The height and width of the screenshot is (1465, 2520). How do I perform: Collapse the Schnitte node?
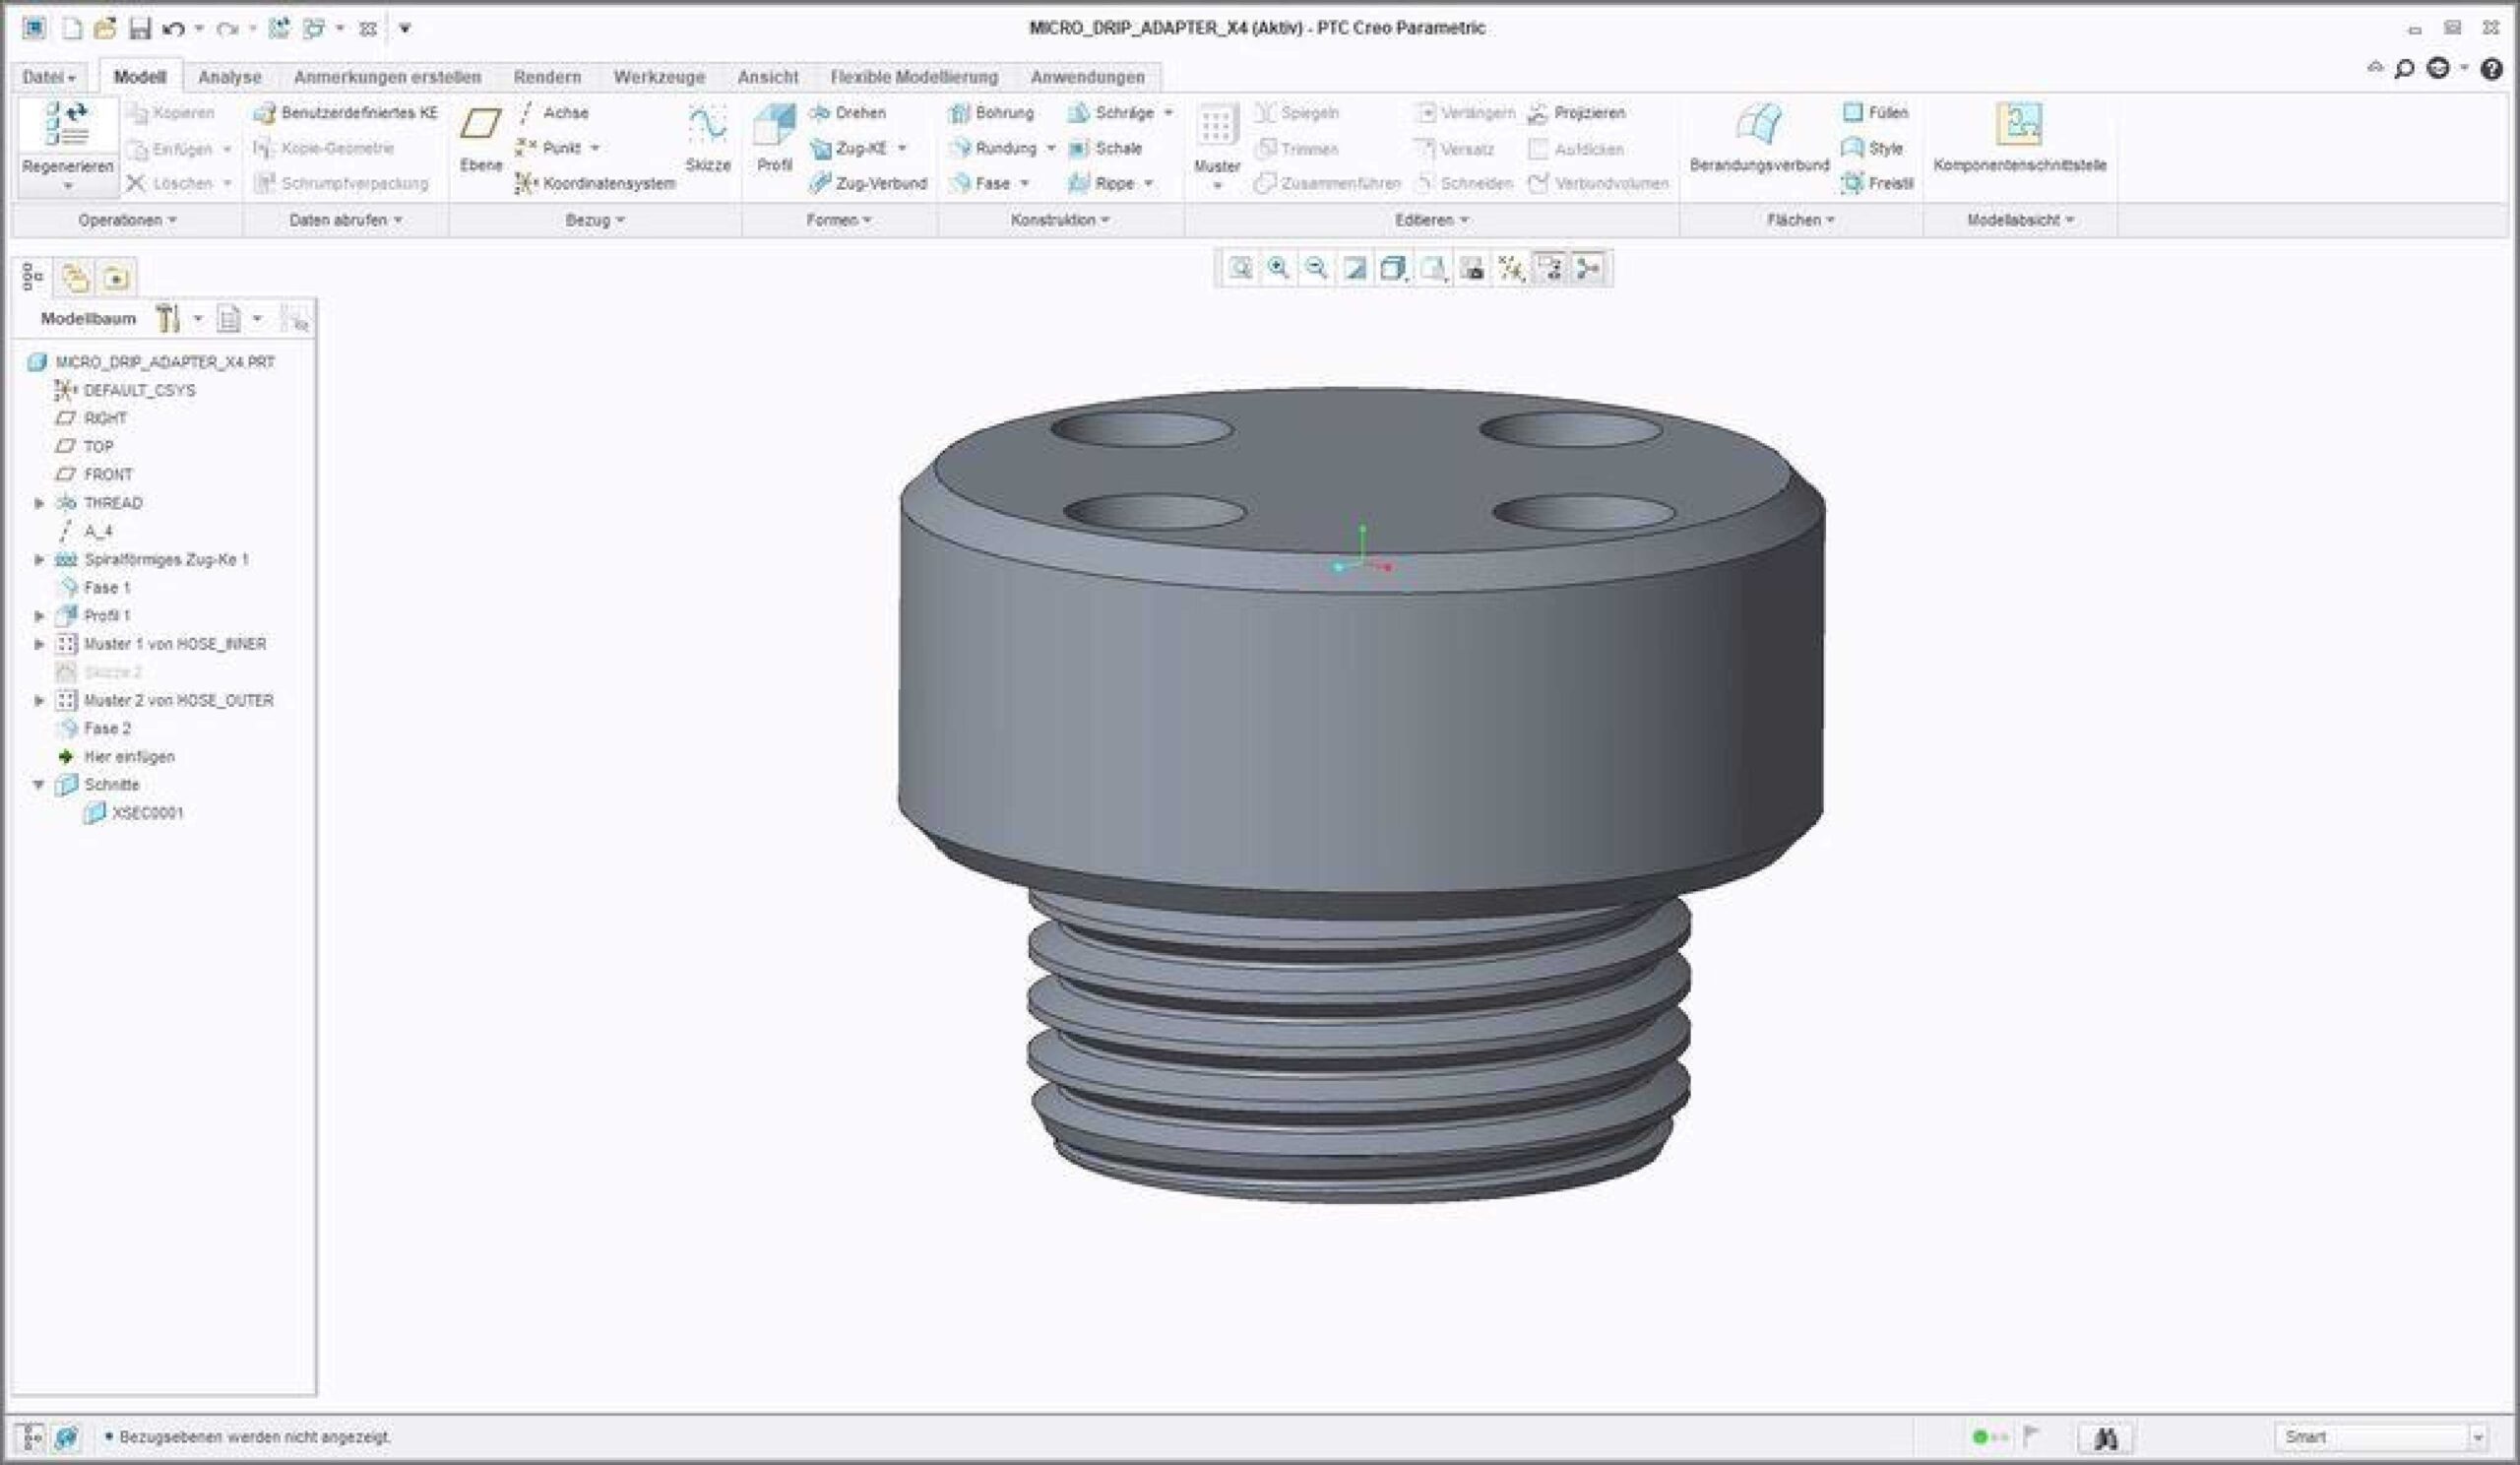[x=39, y=785]
